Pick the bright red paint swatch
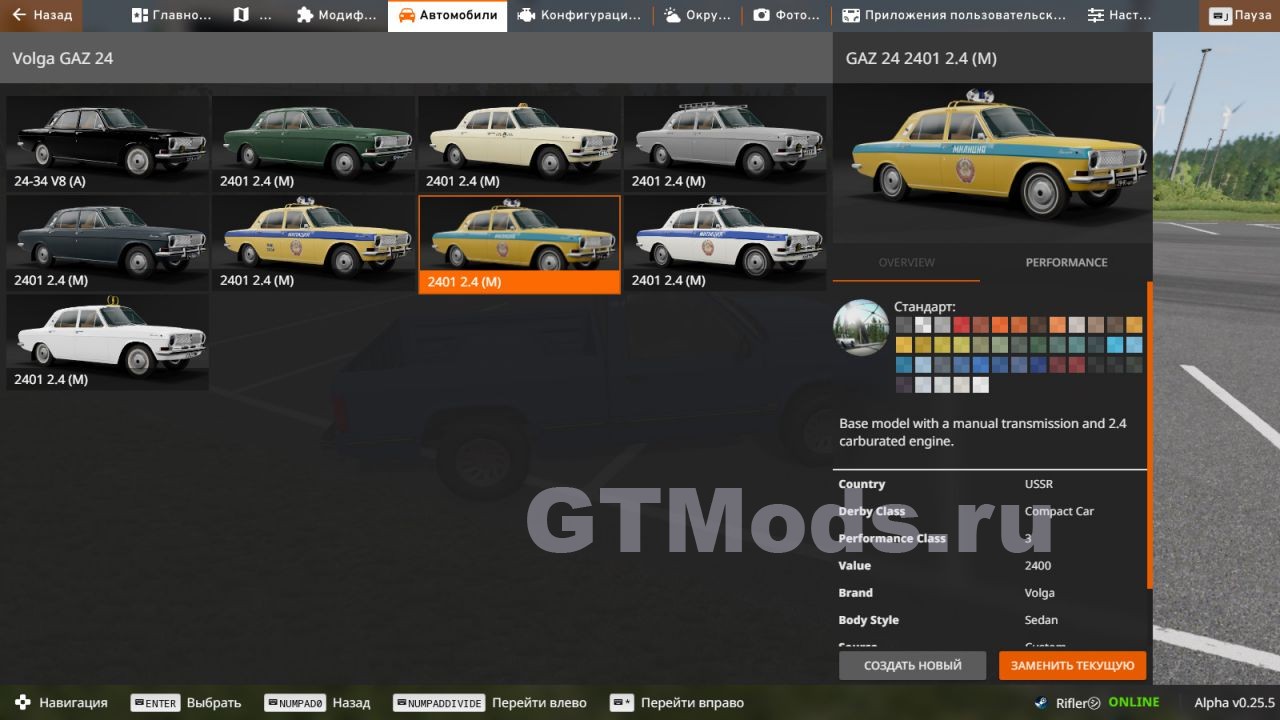Image resolution: width=1280 pixels, height=720 pixels. coord(961,325)
